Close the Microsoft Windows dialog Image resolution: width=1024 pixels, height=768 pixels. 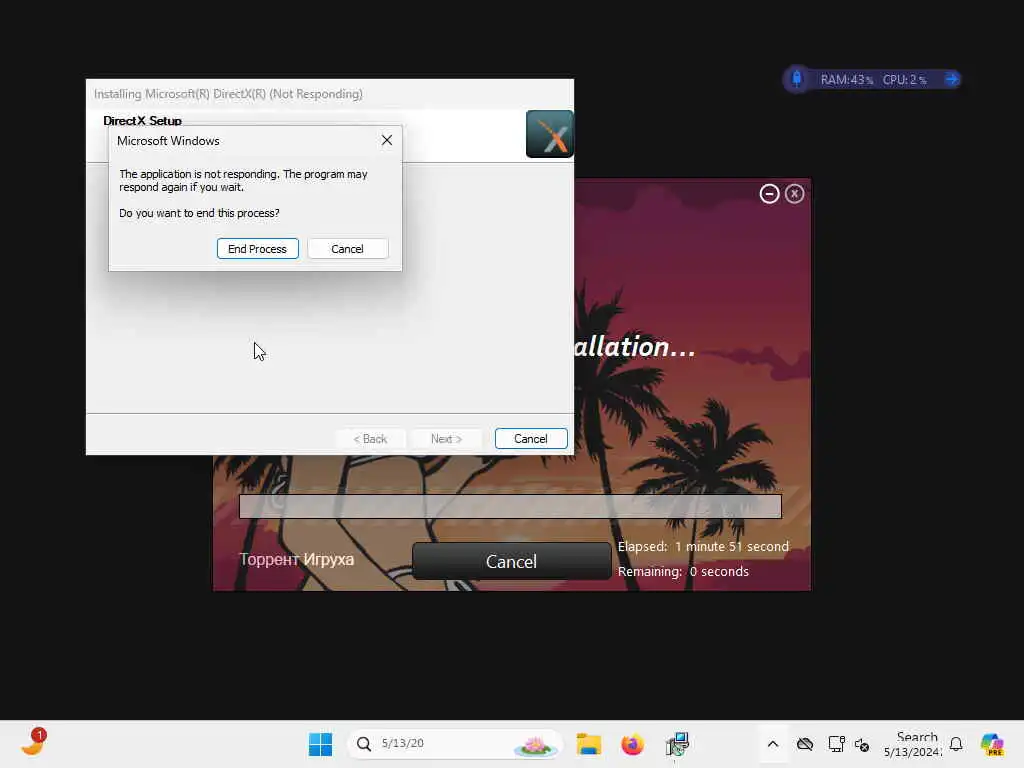coord(387,140)
